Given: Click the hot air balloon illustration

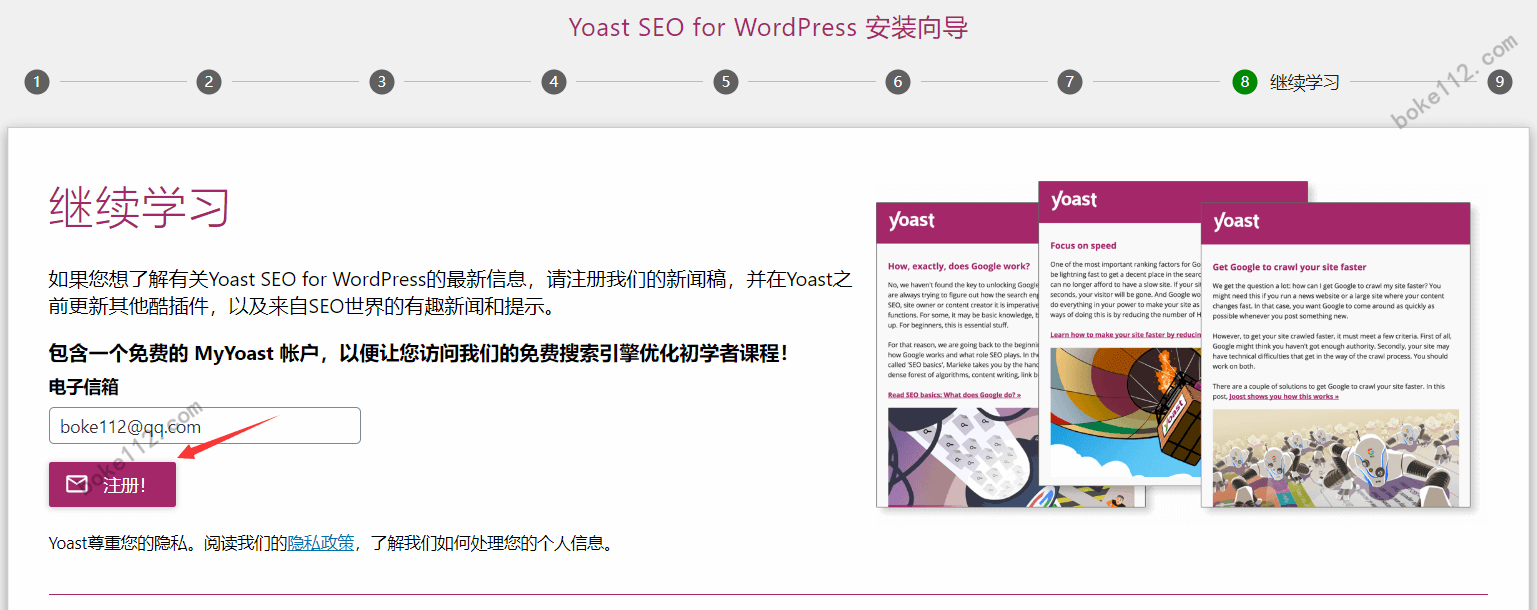Looking at the screenshot, I should [1123, 414].
